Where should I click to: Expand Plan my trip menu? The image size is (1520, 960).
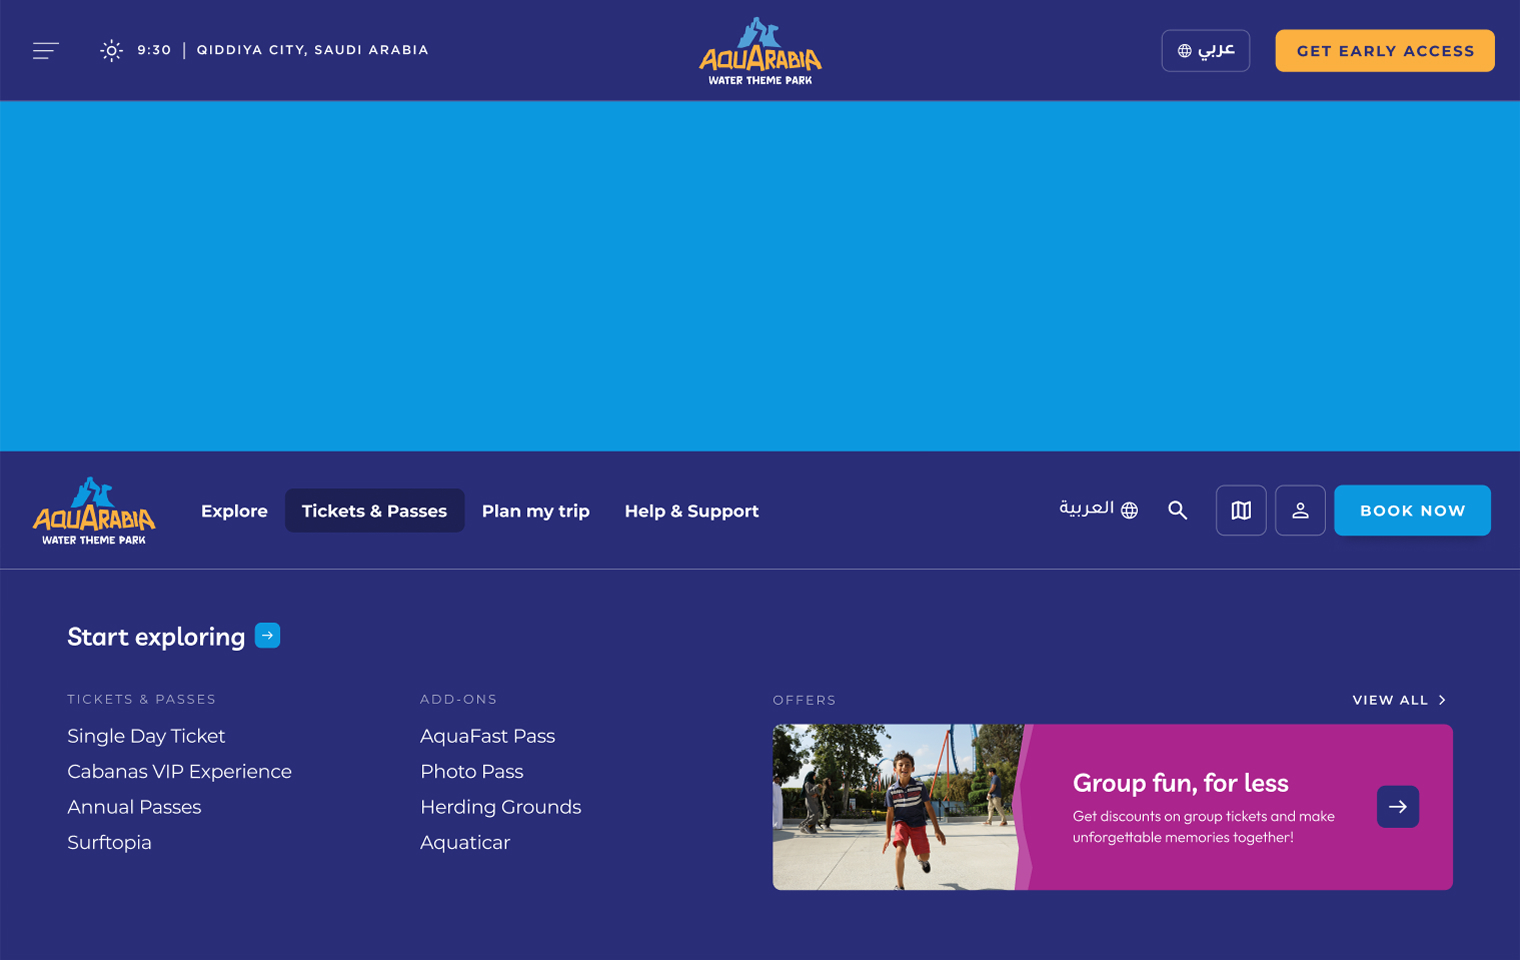click(535, 511)
